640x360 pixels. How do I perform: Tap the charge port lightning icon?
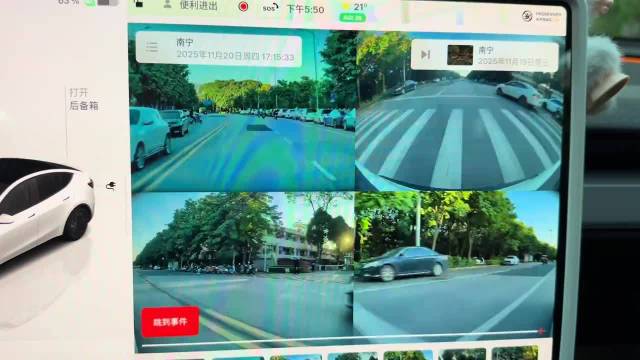[x=111, y=186]
